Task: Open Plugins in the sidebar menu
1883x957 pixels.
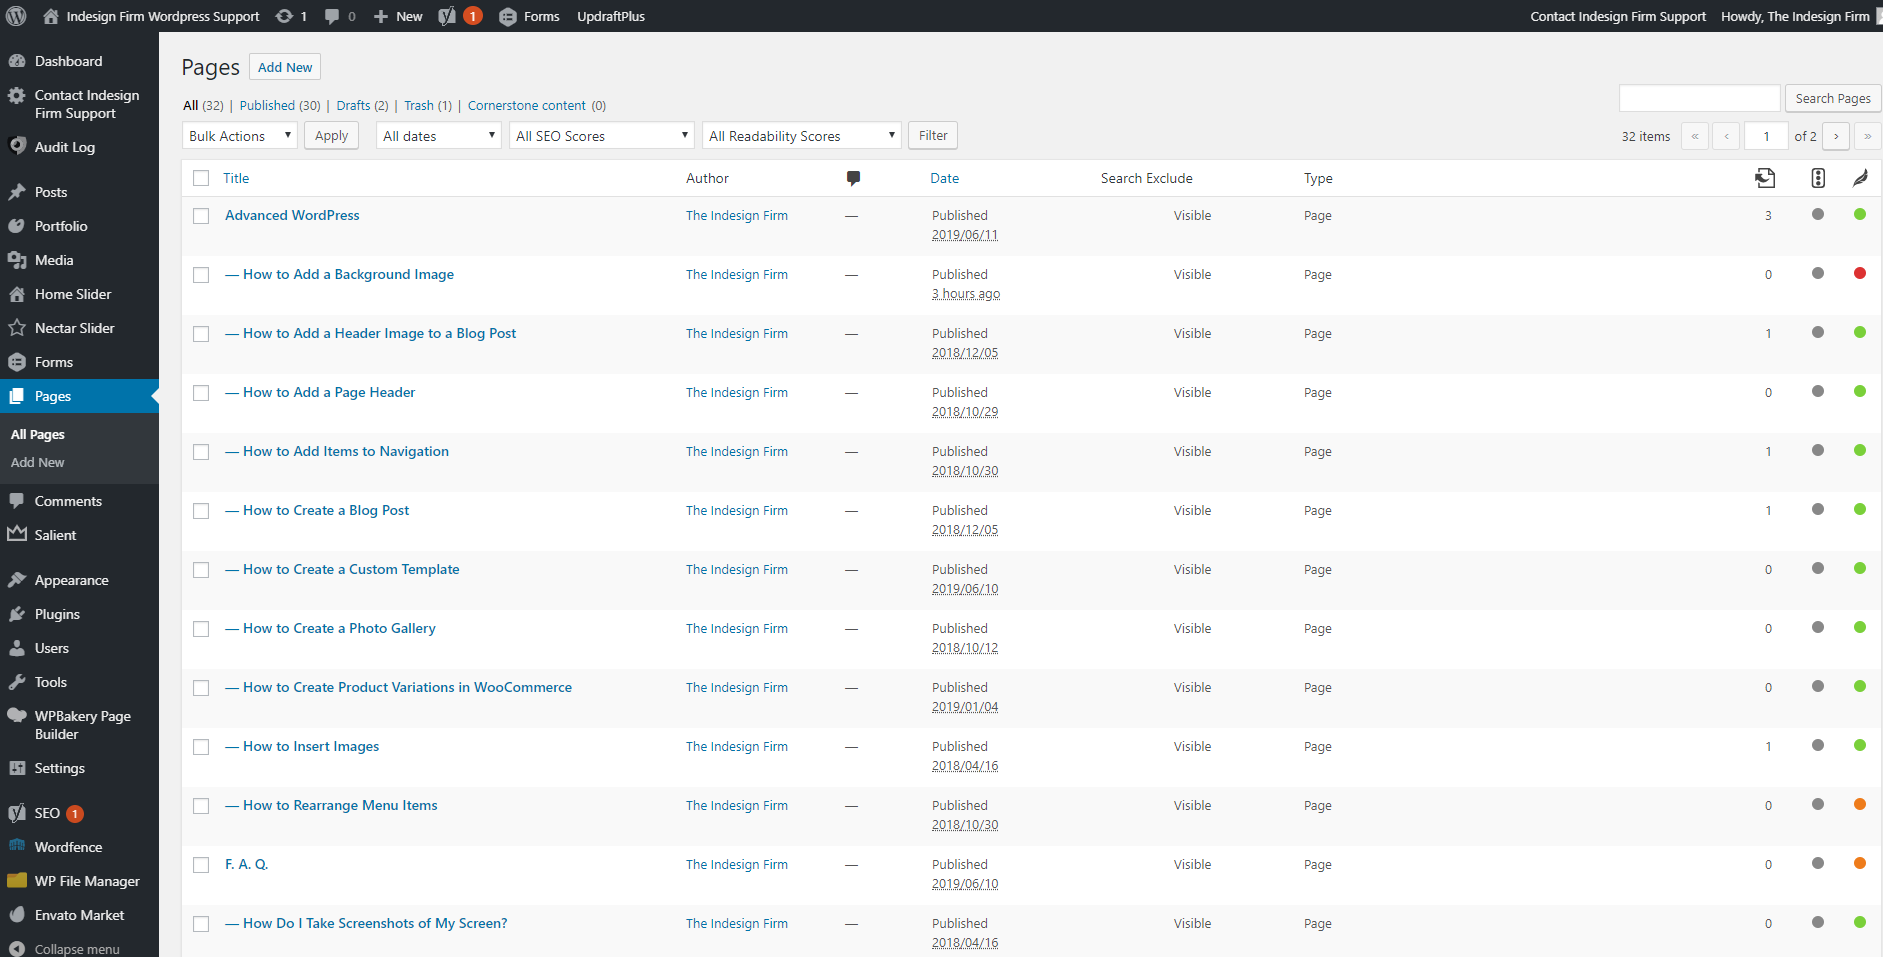Action: point(57,614)
